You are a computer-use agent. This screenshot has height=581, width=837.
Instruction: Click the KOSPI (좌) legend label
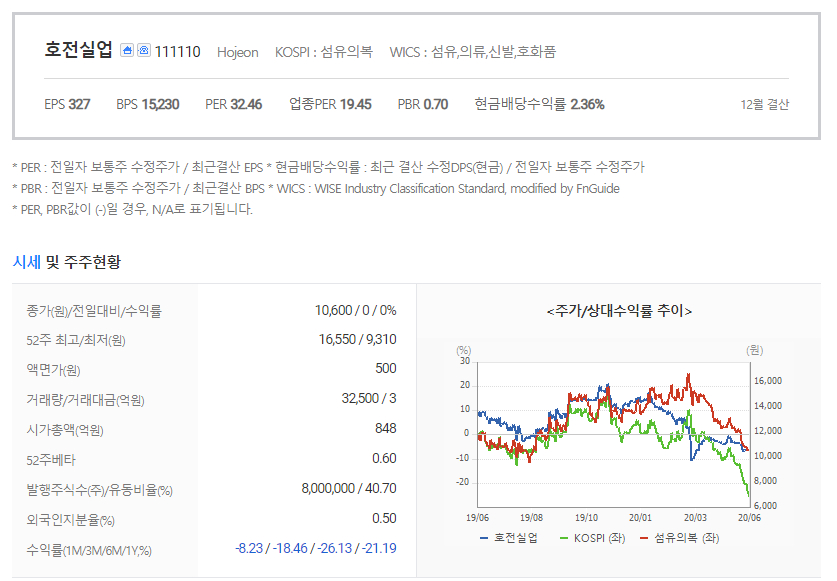click(599, 538)
